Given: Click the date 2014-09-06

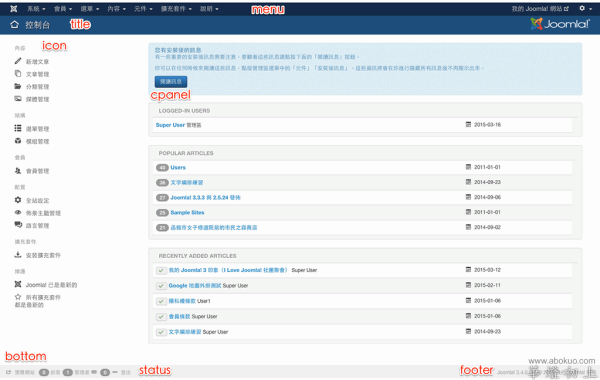Looking at the screenshot, I should tap(487, 197).
